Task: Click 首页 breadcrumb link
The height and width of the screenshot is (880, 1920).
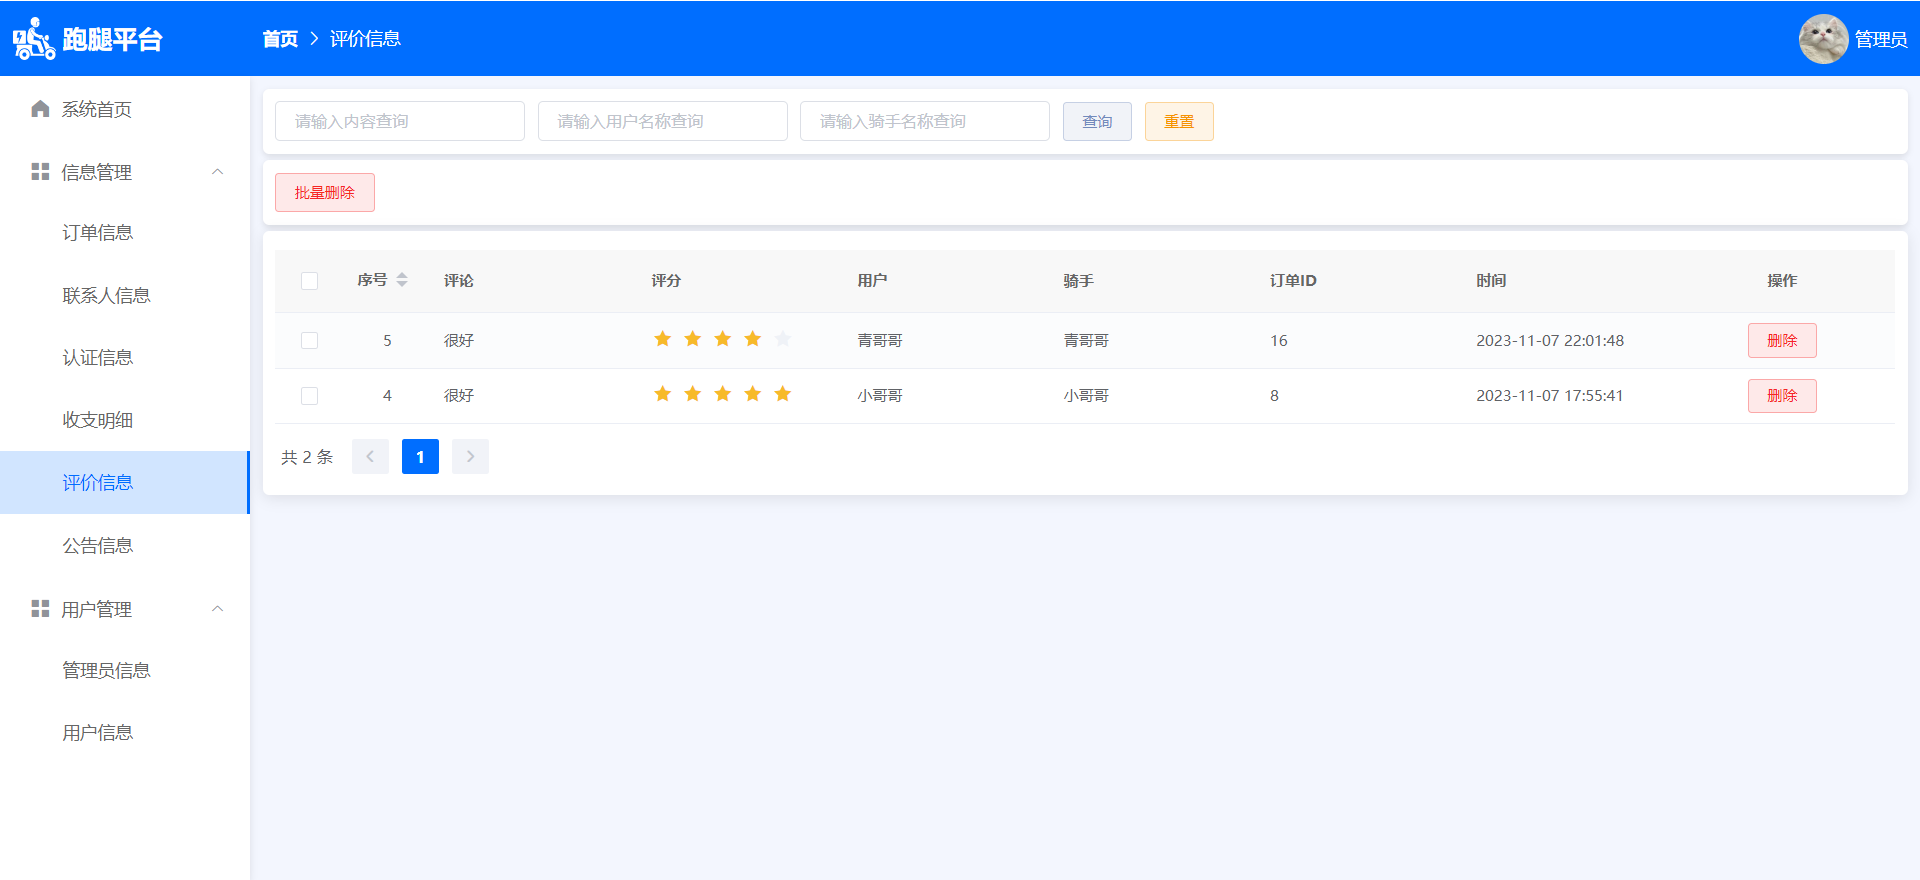Action: click(x=280, y=39)
